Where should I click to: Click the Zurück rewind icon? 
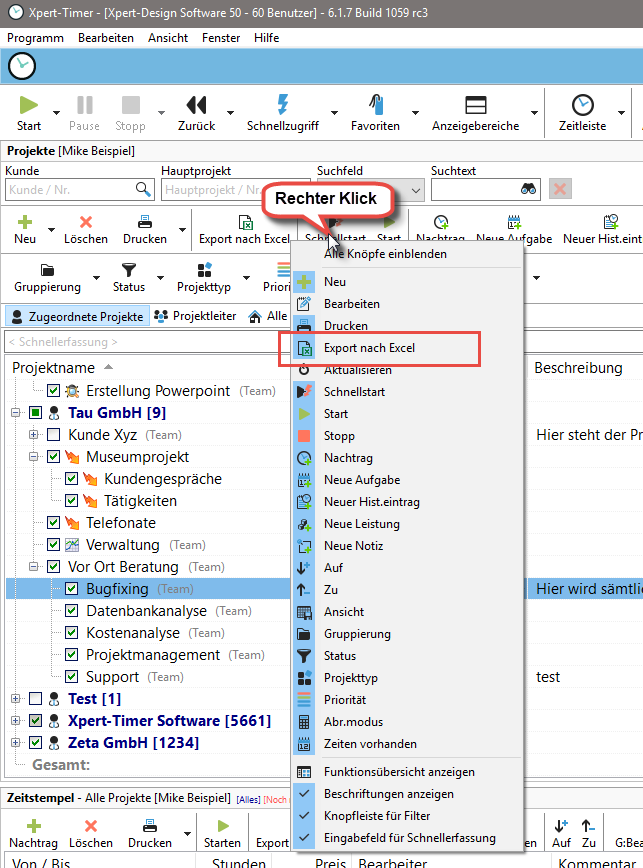pos(197,105)
